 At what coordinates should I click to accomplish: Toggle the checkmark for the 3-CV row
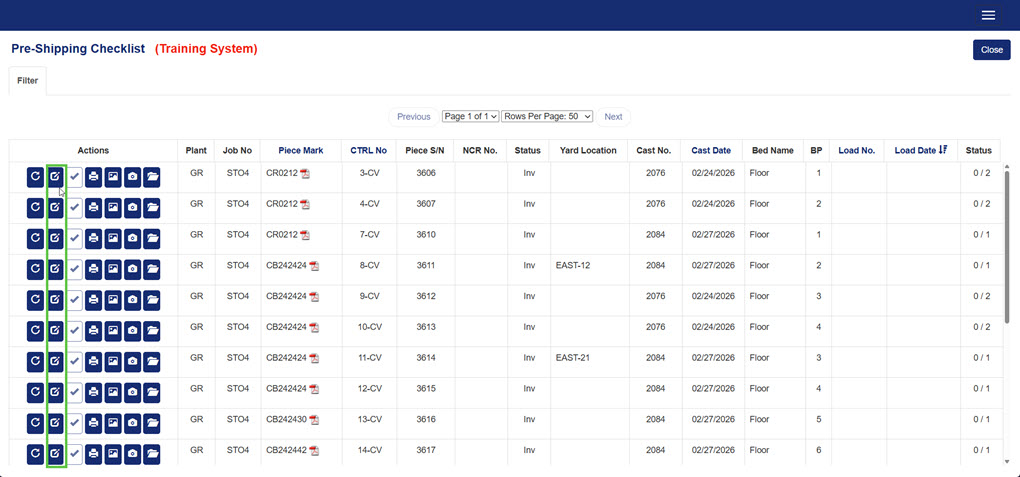point(75,177)
